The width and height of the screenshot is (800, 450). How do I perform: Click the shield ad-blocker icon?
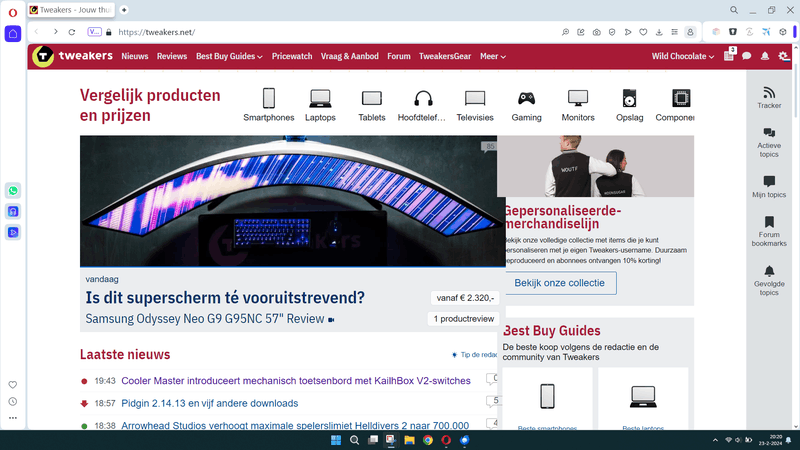point(612,32)
